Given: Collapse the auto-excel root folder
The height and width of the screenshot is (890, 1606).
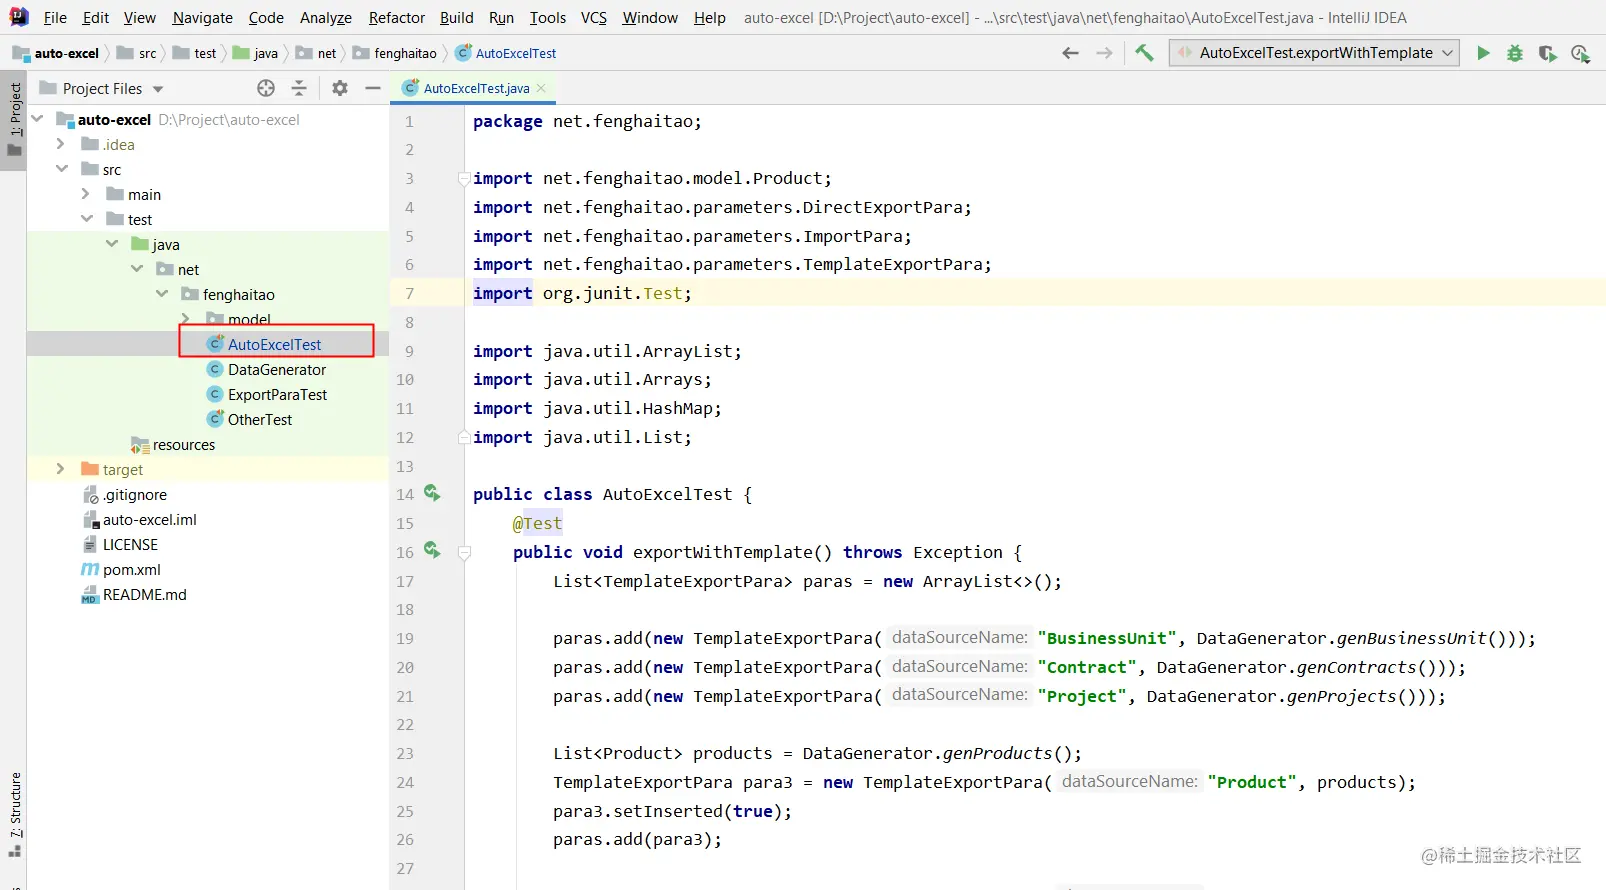Looking at the screenshot, I should click(38, 119).
